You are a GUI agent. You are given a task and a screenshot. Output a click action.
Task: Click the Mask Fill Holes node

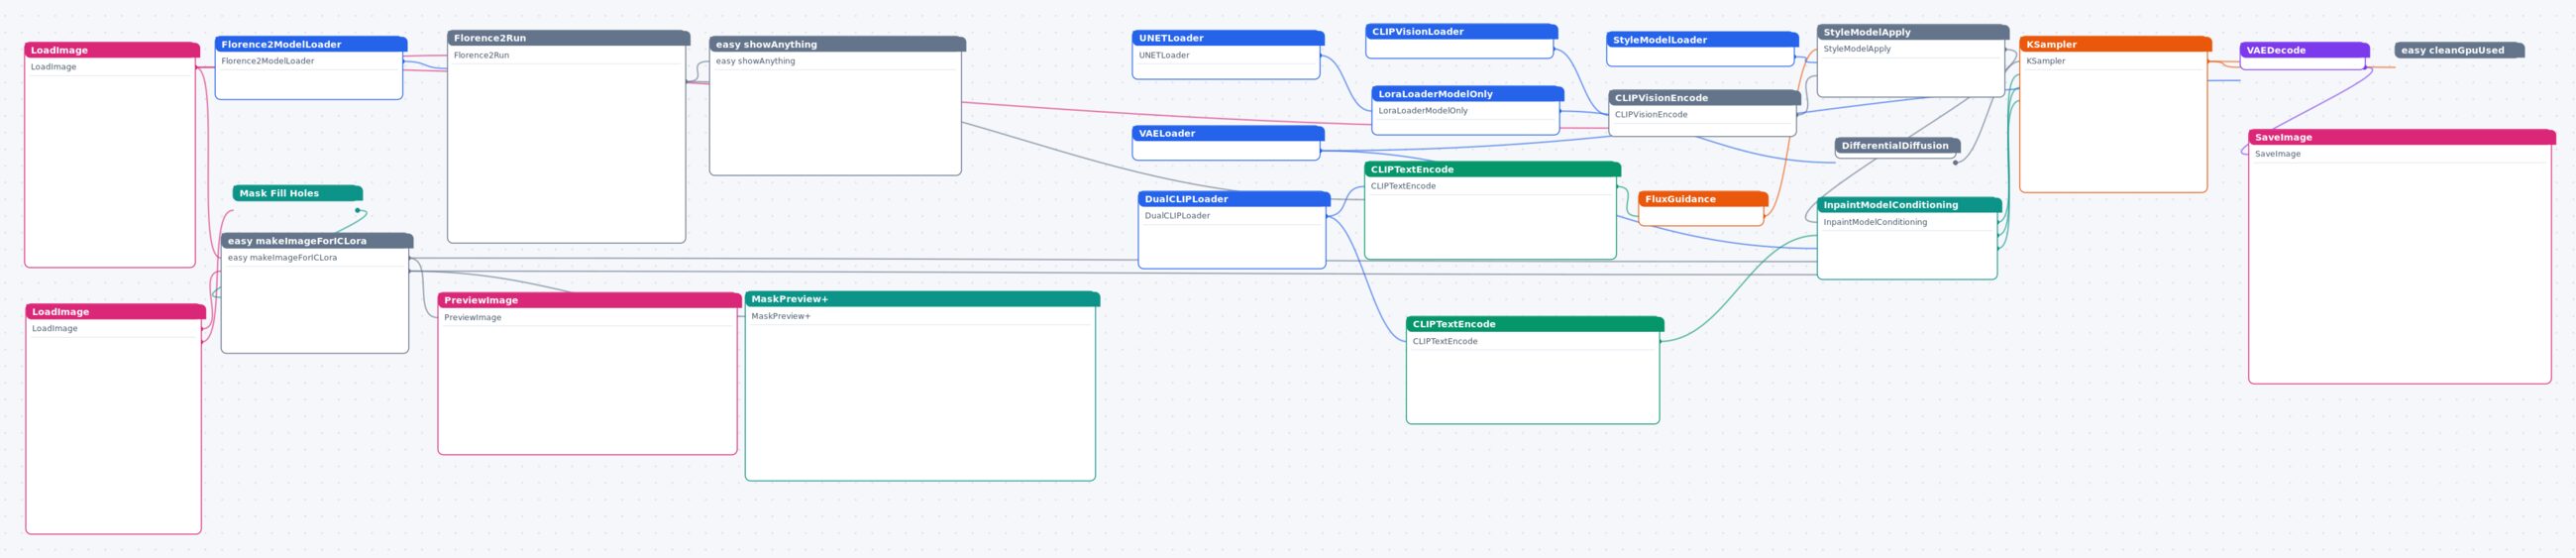point(297,193)
